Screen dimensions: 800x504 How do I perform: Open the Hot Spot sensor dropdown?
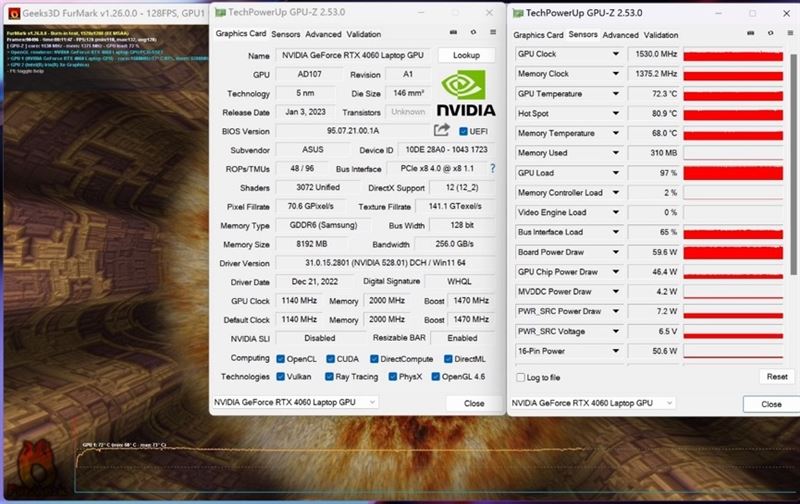pyautogui.click(x=616, y=113)
